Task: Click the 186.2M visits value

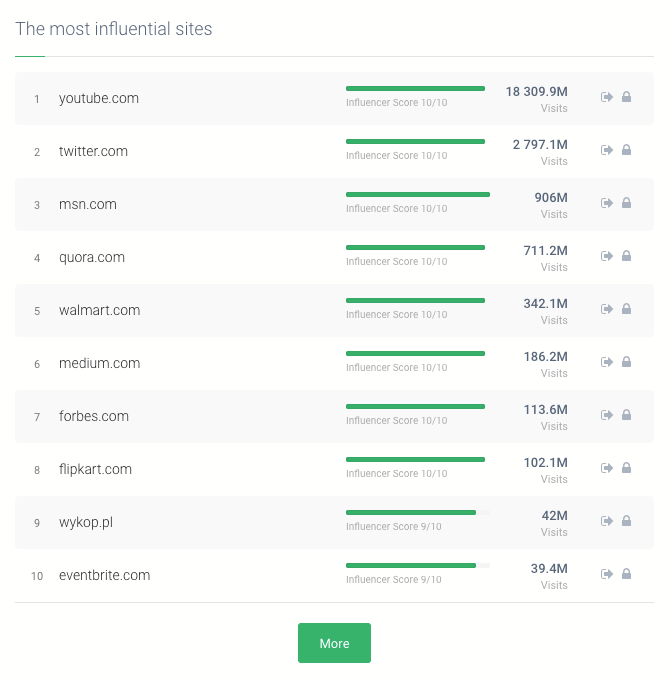Action: [545, 357]
